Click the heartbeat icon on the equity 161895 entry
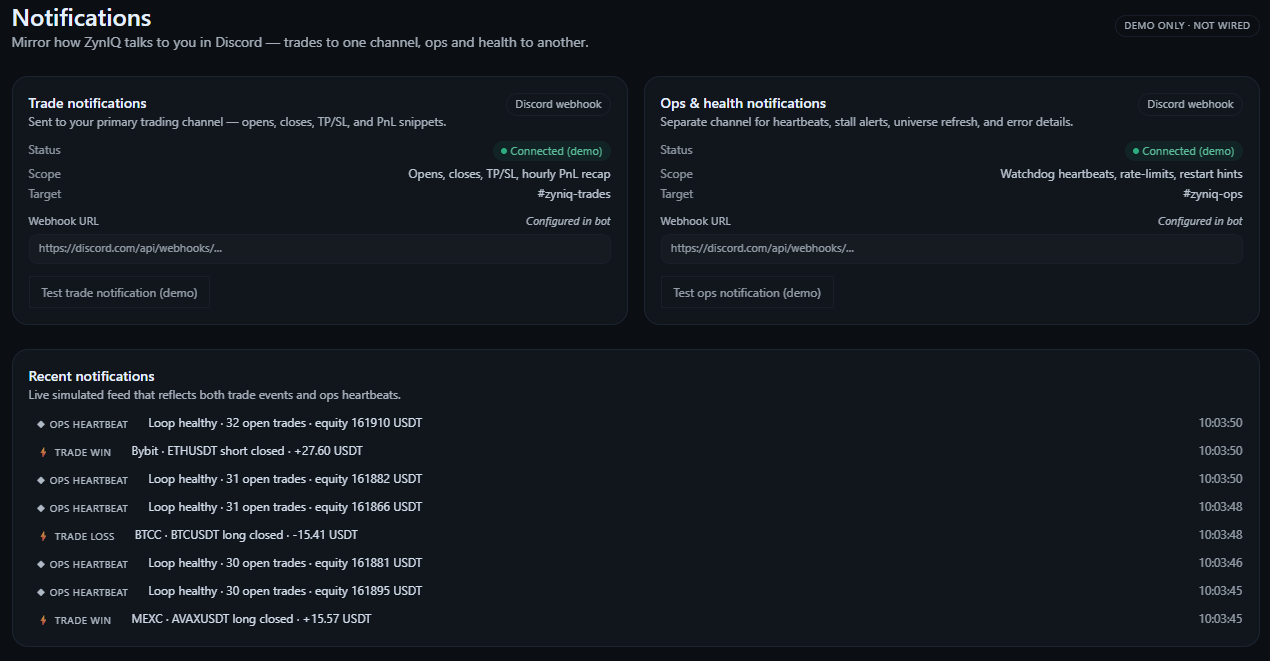 click(40, 591)
